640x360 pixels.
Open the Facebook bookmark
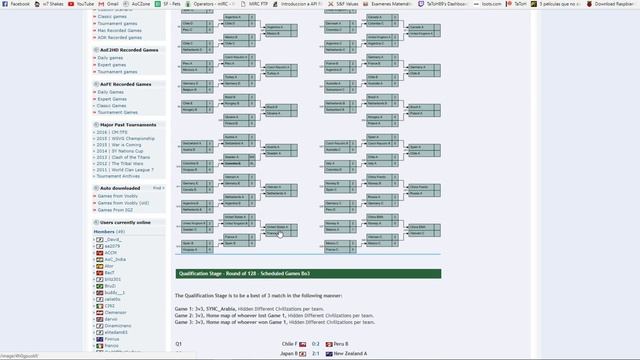click(16, 4)
